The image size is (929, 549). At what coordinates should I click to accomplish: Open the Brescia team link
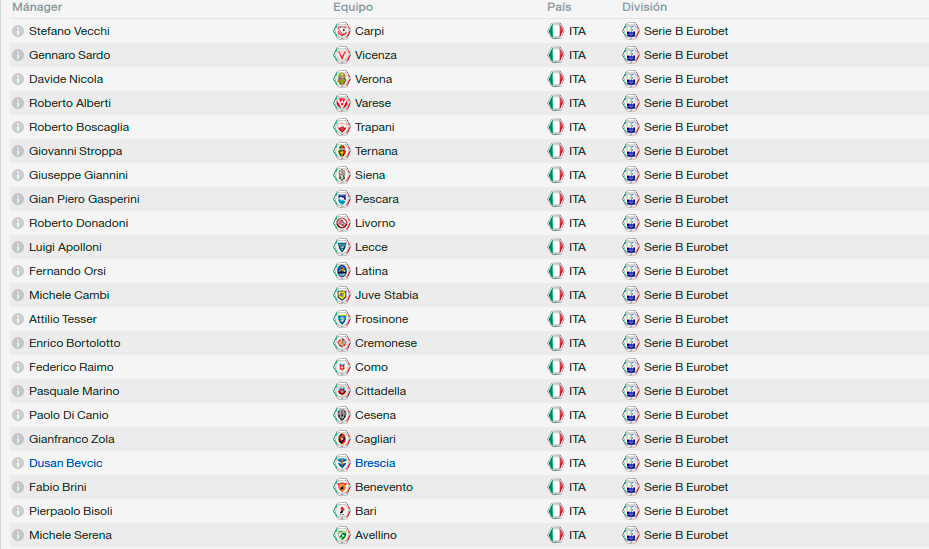pyautogui.click(x=375, y=463)
